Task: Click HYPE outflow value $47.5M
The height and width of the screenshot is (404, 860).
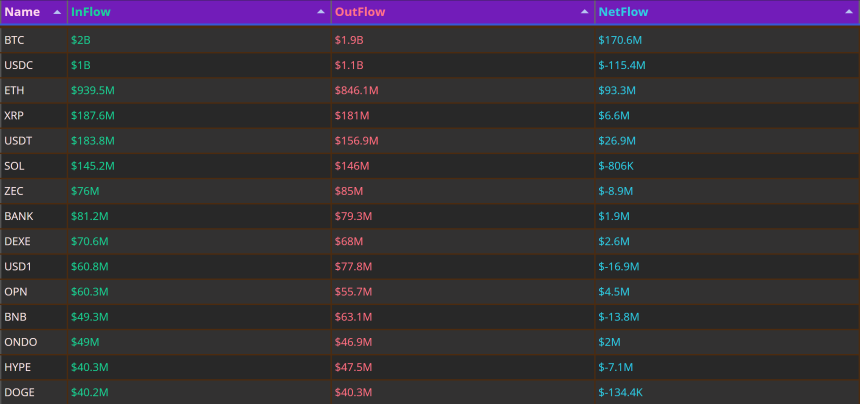Action: [x=353, y=367]
